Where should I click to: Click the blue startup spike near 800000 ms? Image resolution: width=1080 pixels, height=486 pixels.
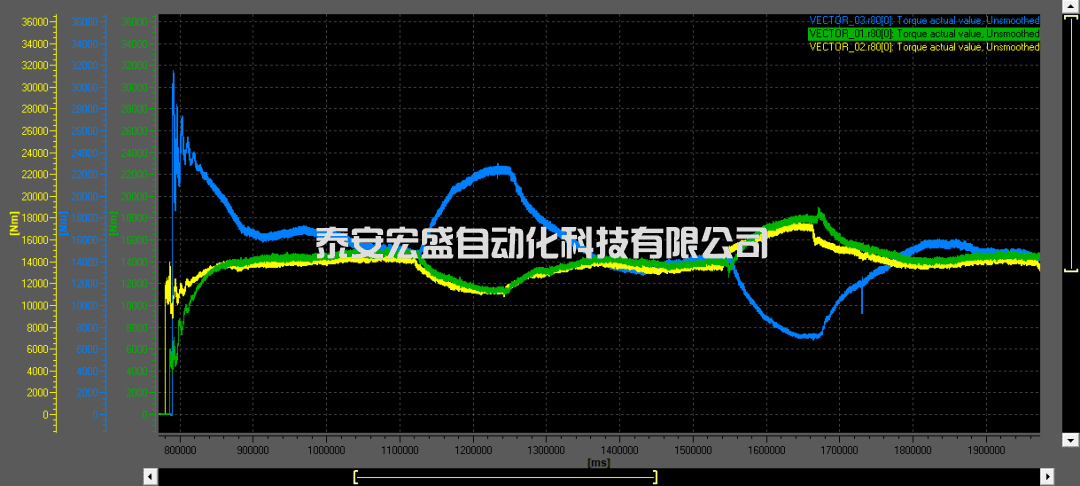point(174,75)
